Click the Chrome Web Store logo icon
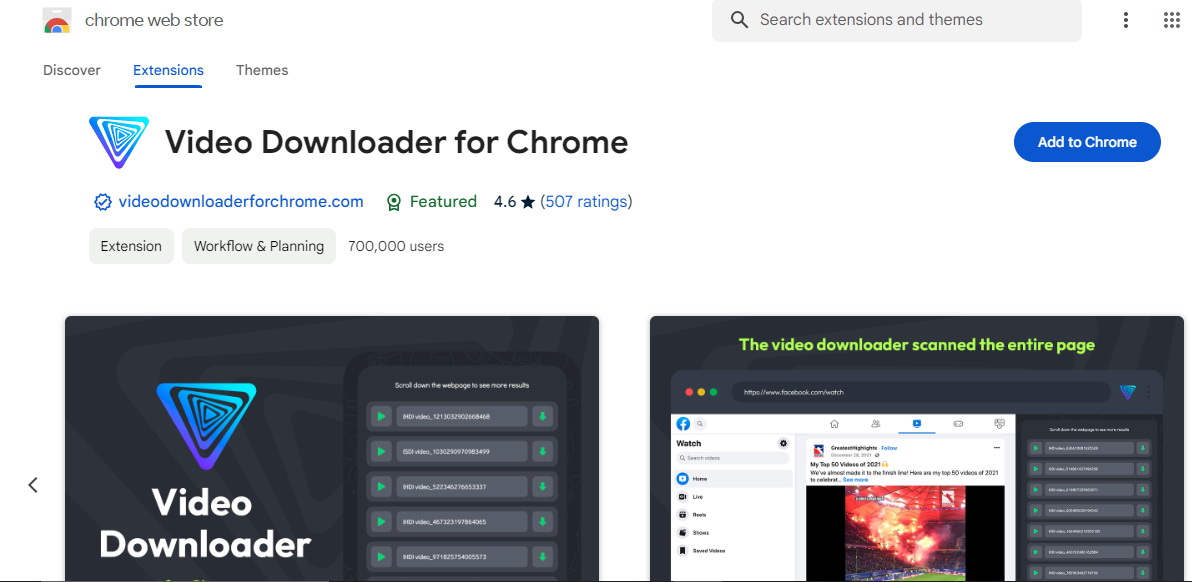The height and width of the screenshot is (582, 1192). tap(57, 21)
